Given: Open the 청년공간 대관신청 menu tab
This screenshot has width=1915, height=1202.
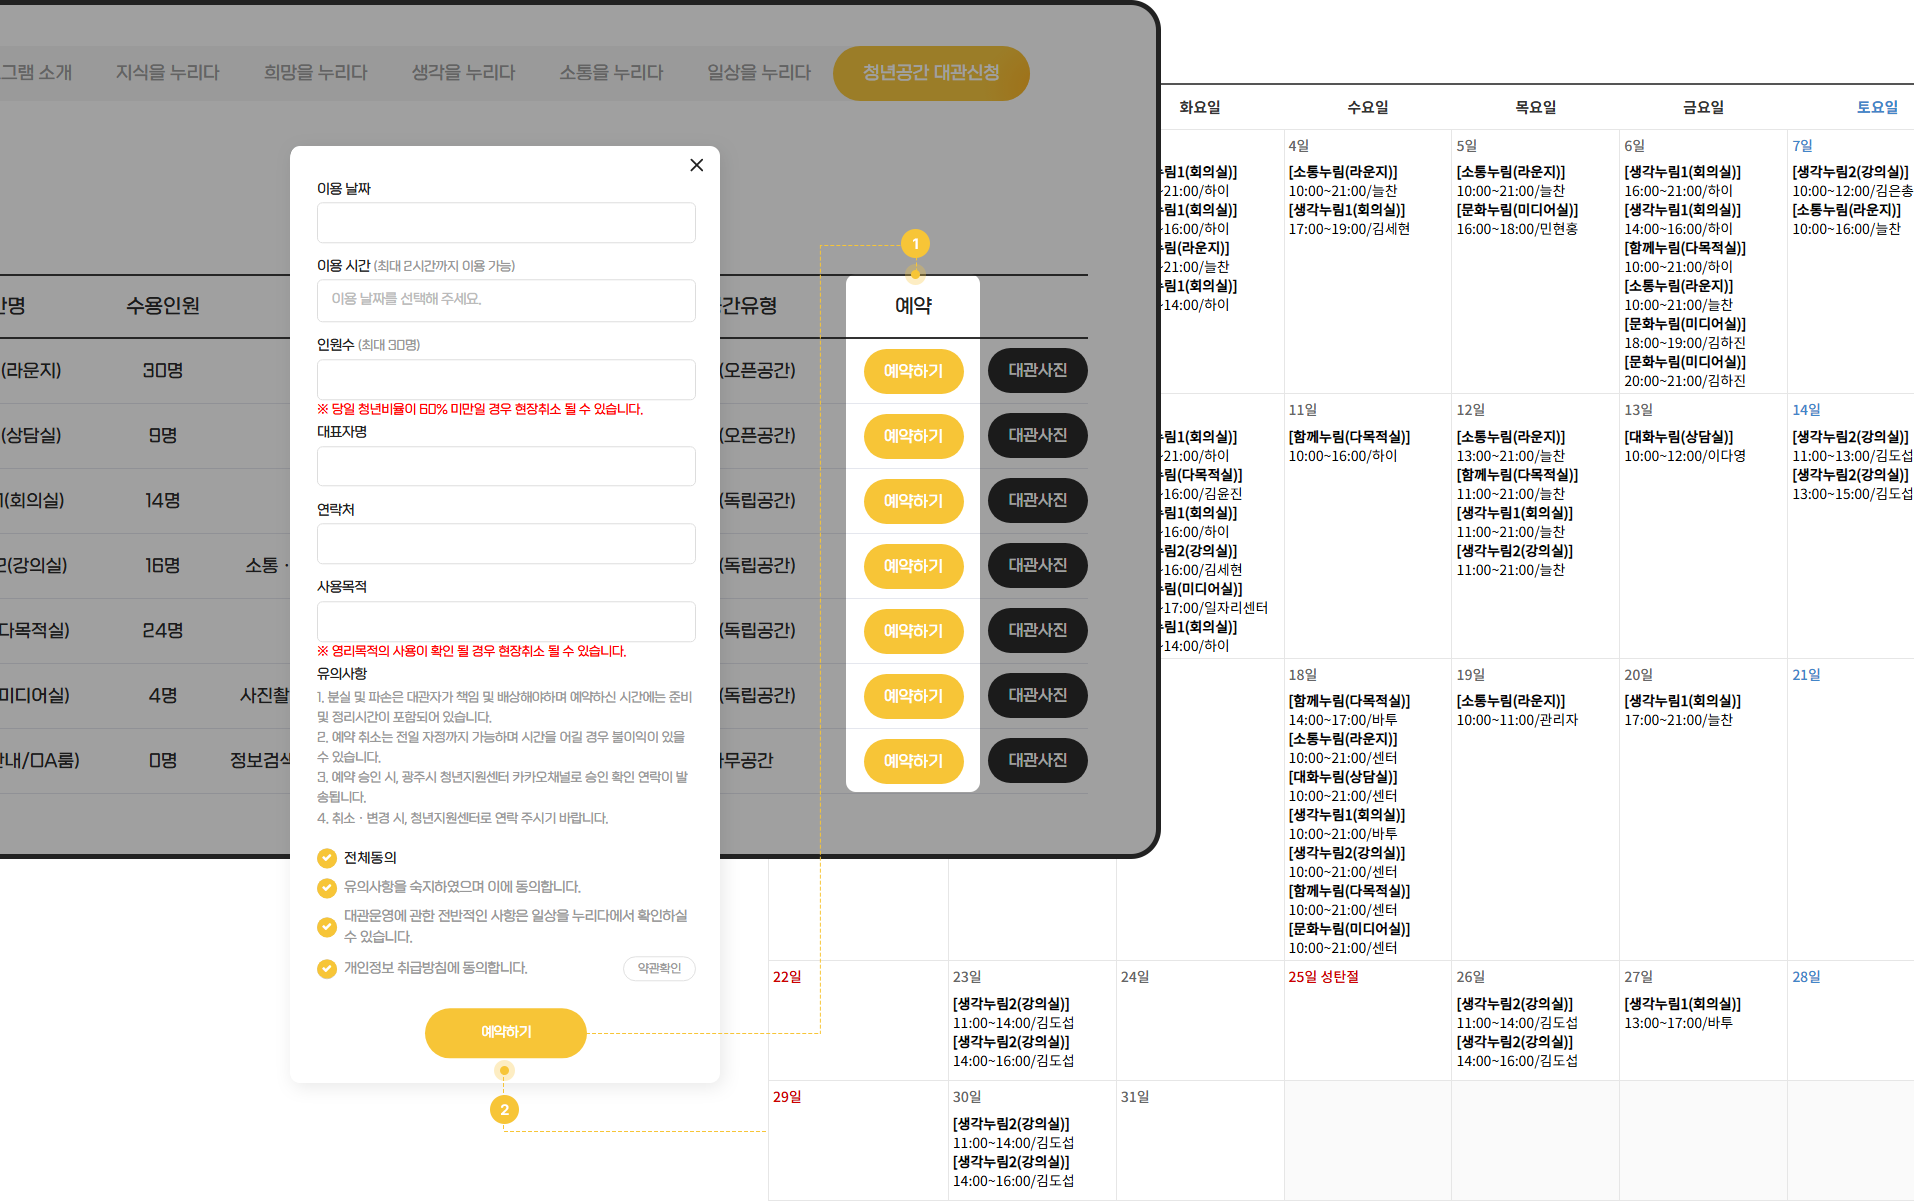Looking at the screenshot, I should tap(931, 73).
